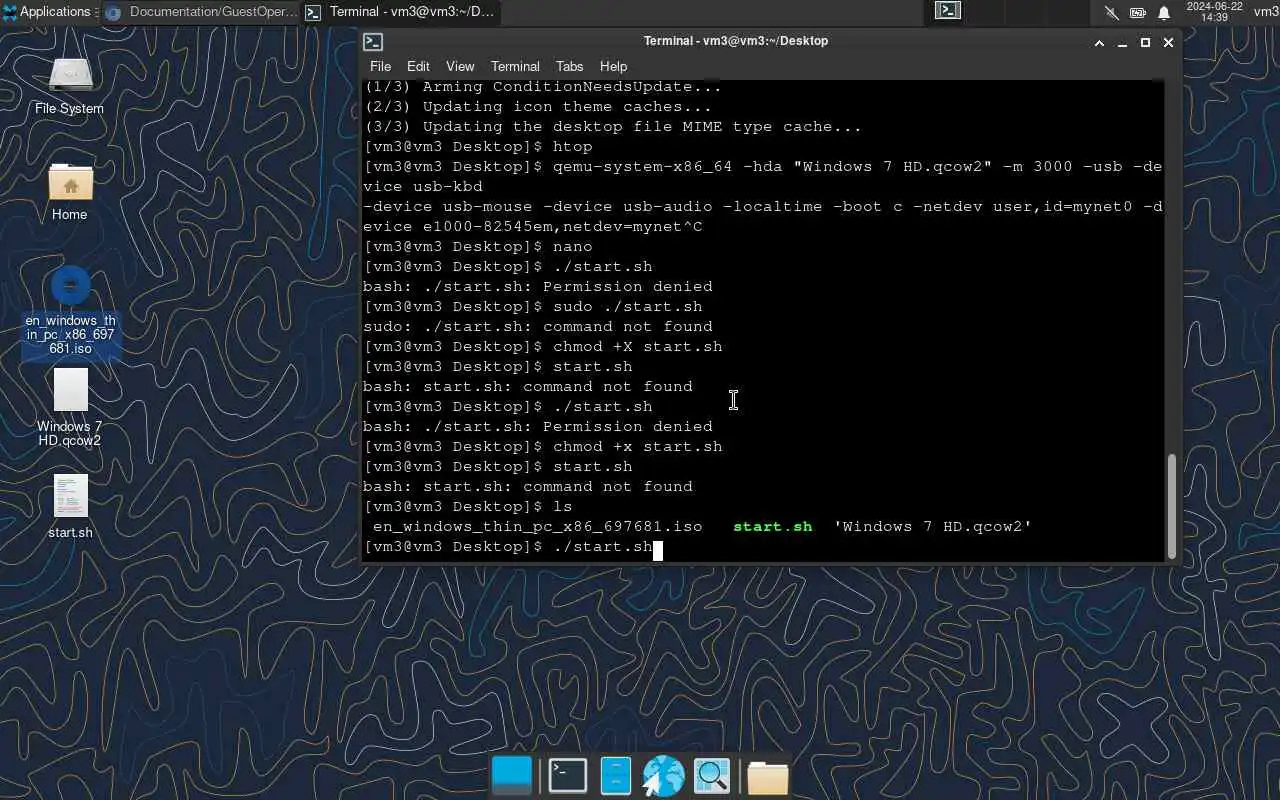The image size is (1280, 800).
Task: Click the muted volume icon in the panel
Action: [x=1112, y=13]
